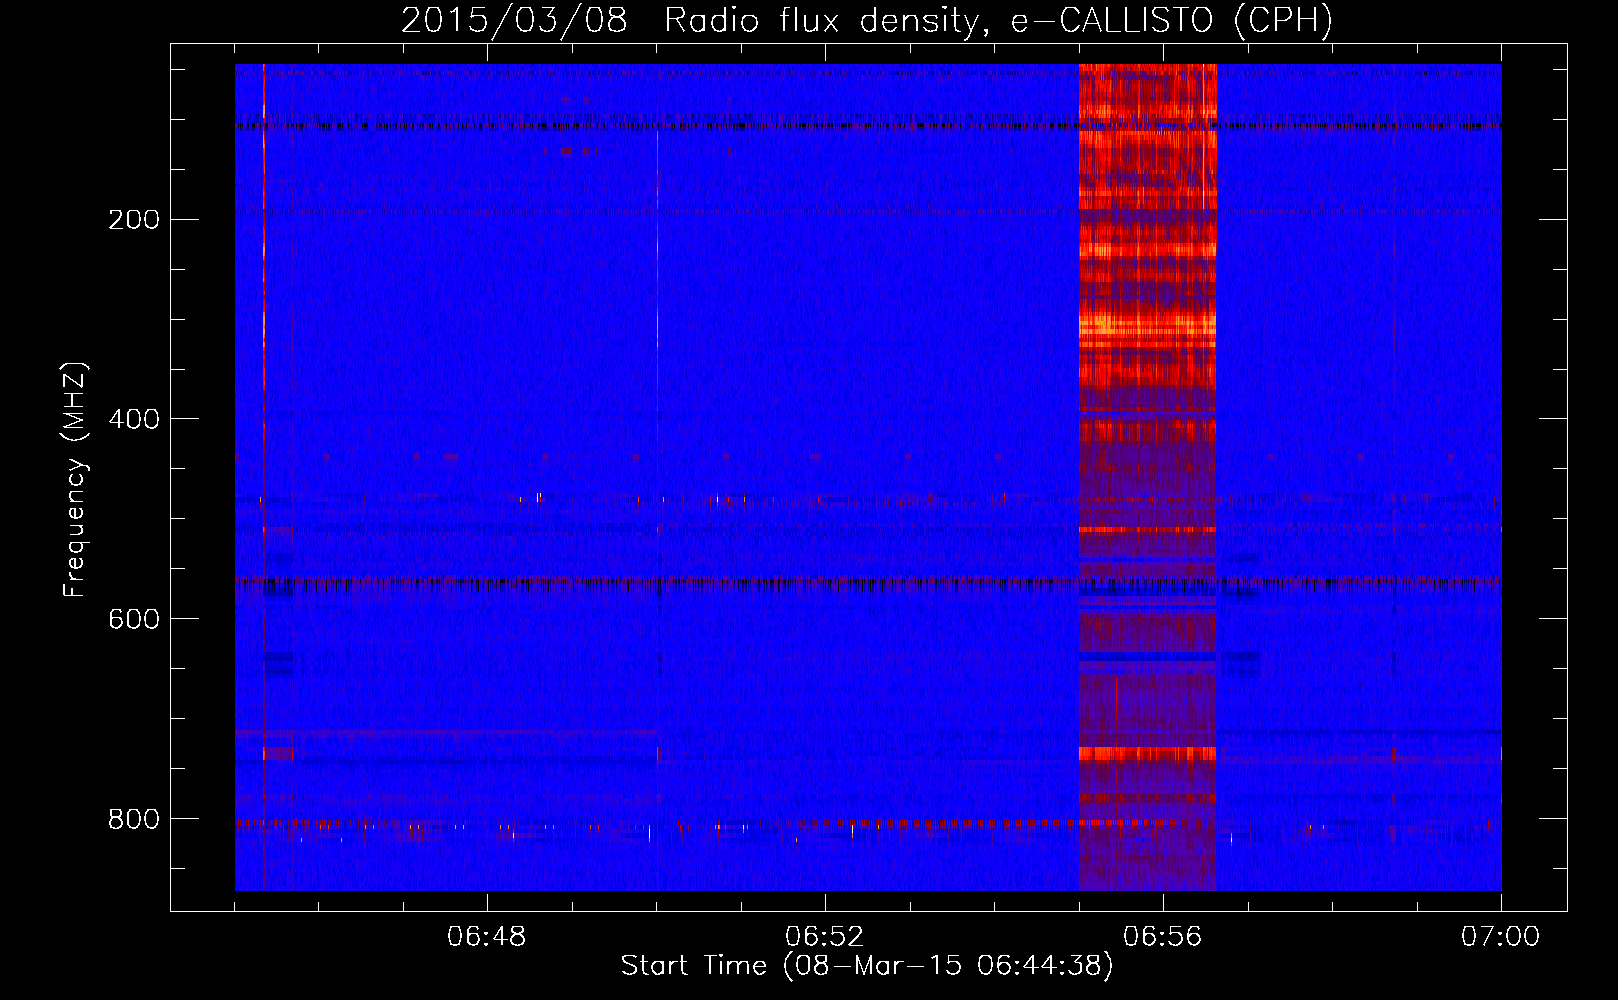Click the "07:00" time tick label
This screenshot has height=1000, width=1618.
click(x=1501, y=937)
